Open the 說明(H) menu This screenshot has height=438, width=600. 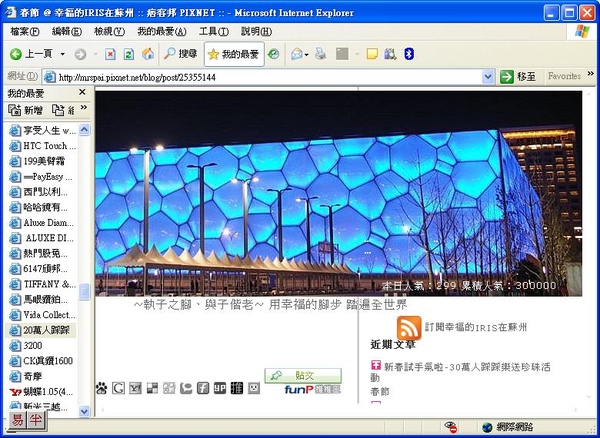pos(256,32)
